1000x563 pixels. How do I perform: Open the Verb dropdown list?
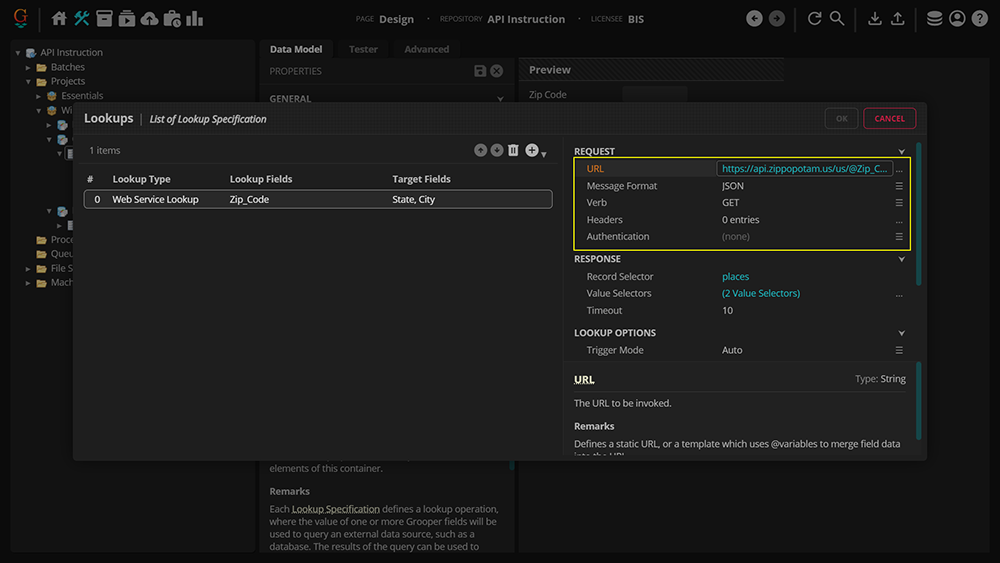pos(899,203)
